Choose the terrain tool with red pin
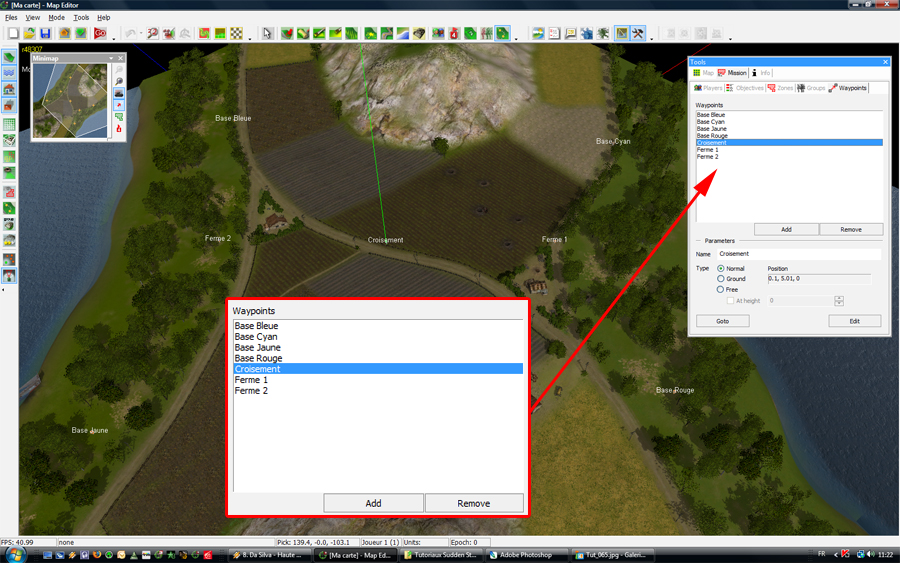The height and width of the screenshot is (563, 900). point(287,33)
